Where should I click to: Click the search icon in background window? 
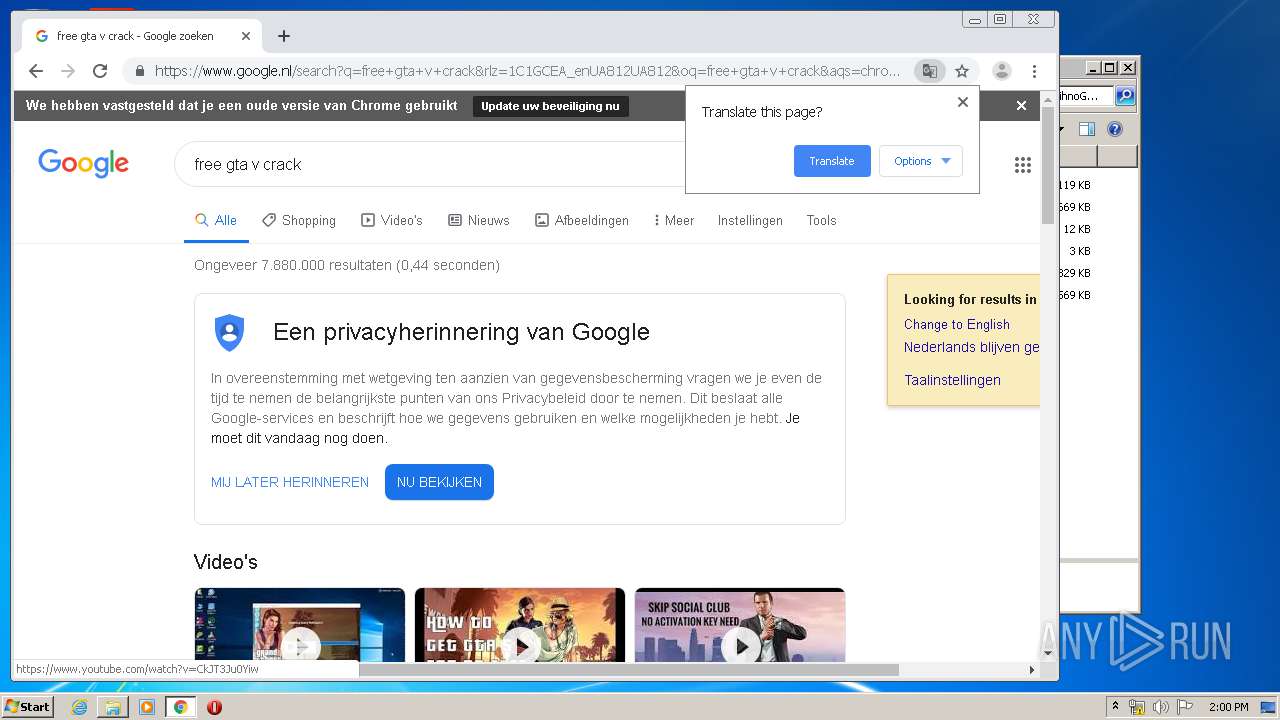click(x=1125, y=96)
